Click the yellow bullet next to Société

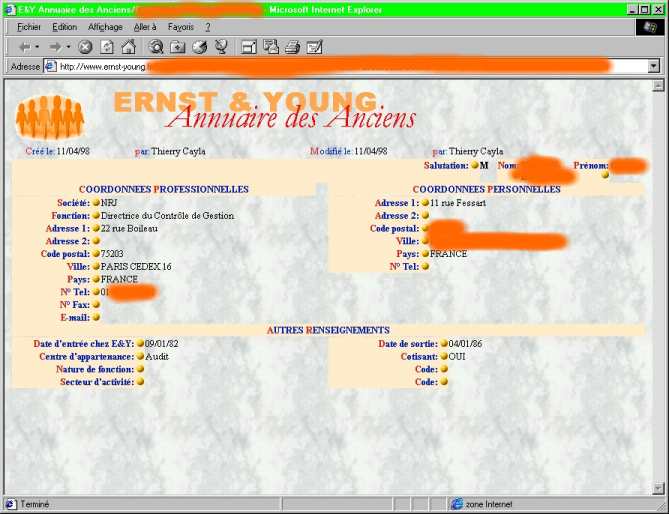96,203
